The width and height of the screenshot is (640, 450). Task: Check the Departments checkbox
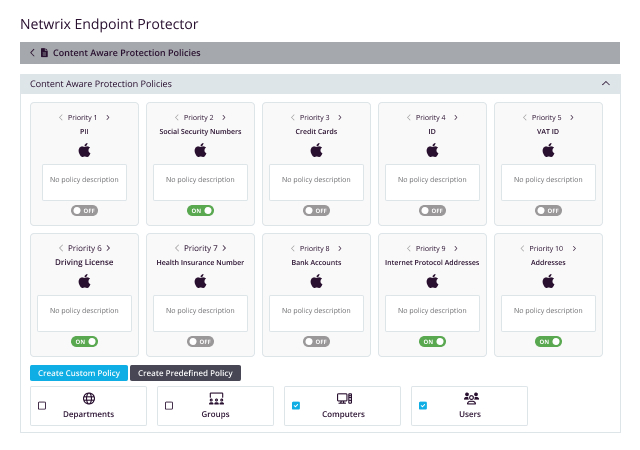[42, 406]
